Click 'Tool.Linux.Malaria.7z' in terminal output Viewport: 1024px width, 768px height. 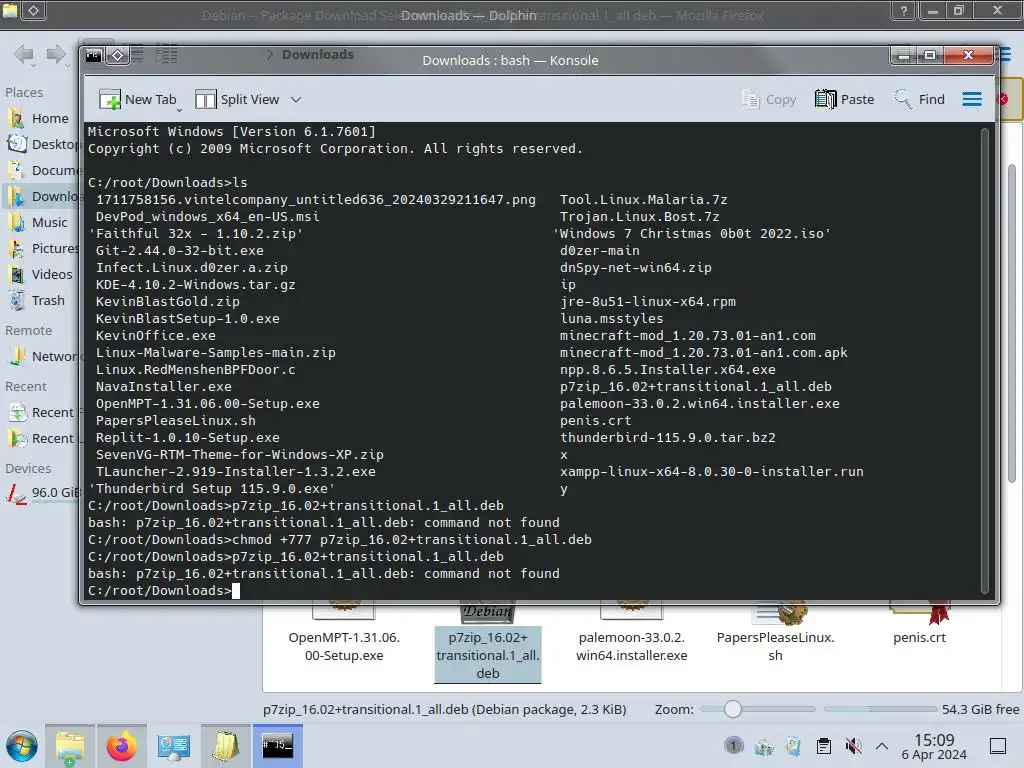click(643, 199)
